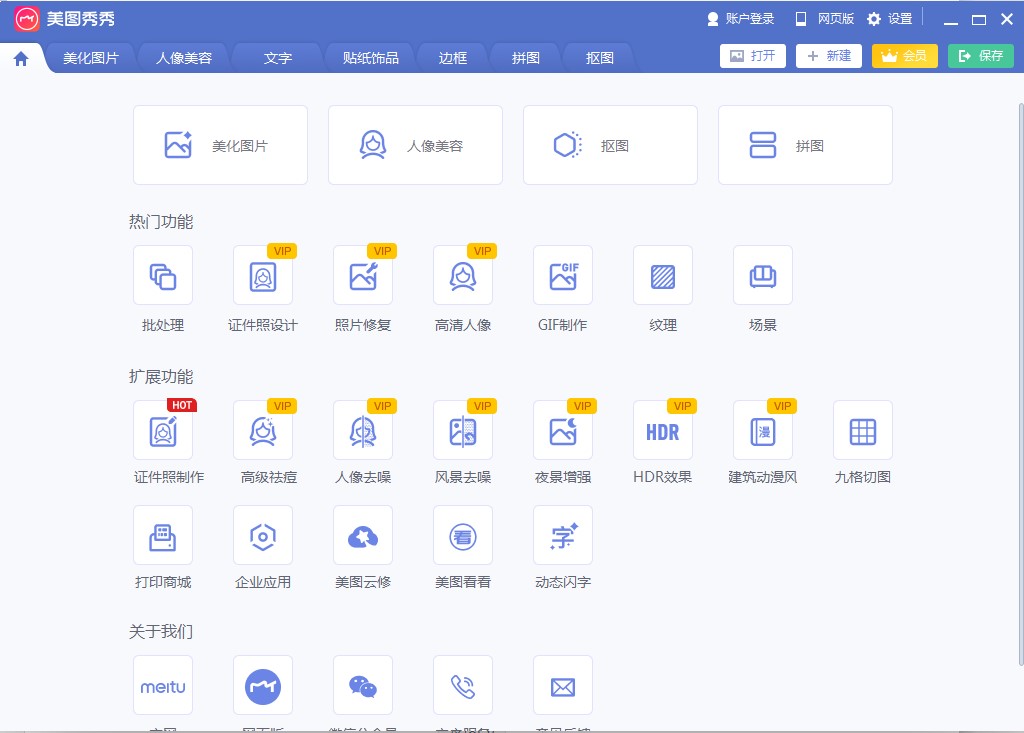The image size is (1024, 733).
Task: Apply the HDR效果 tool
Action: click(x=662, y=430)
